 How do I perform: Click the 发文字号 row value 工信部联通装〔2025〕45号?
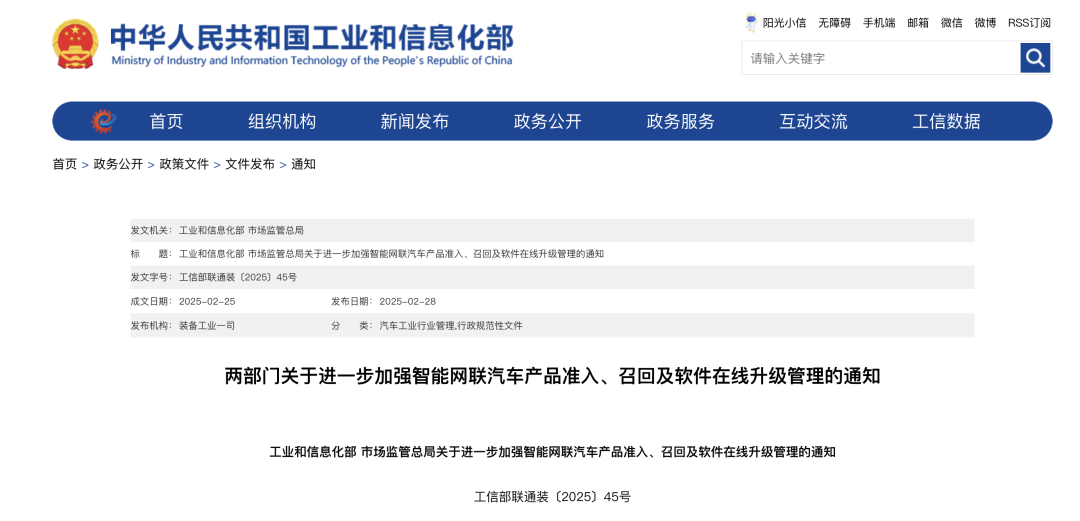click(x=238, y=278)
